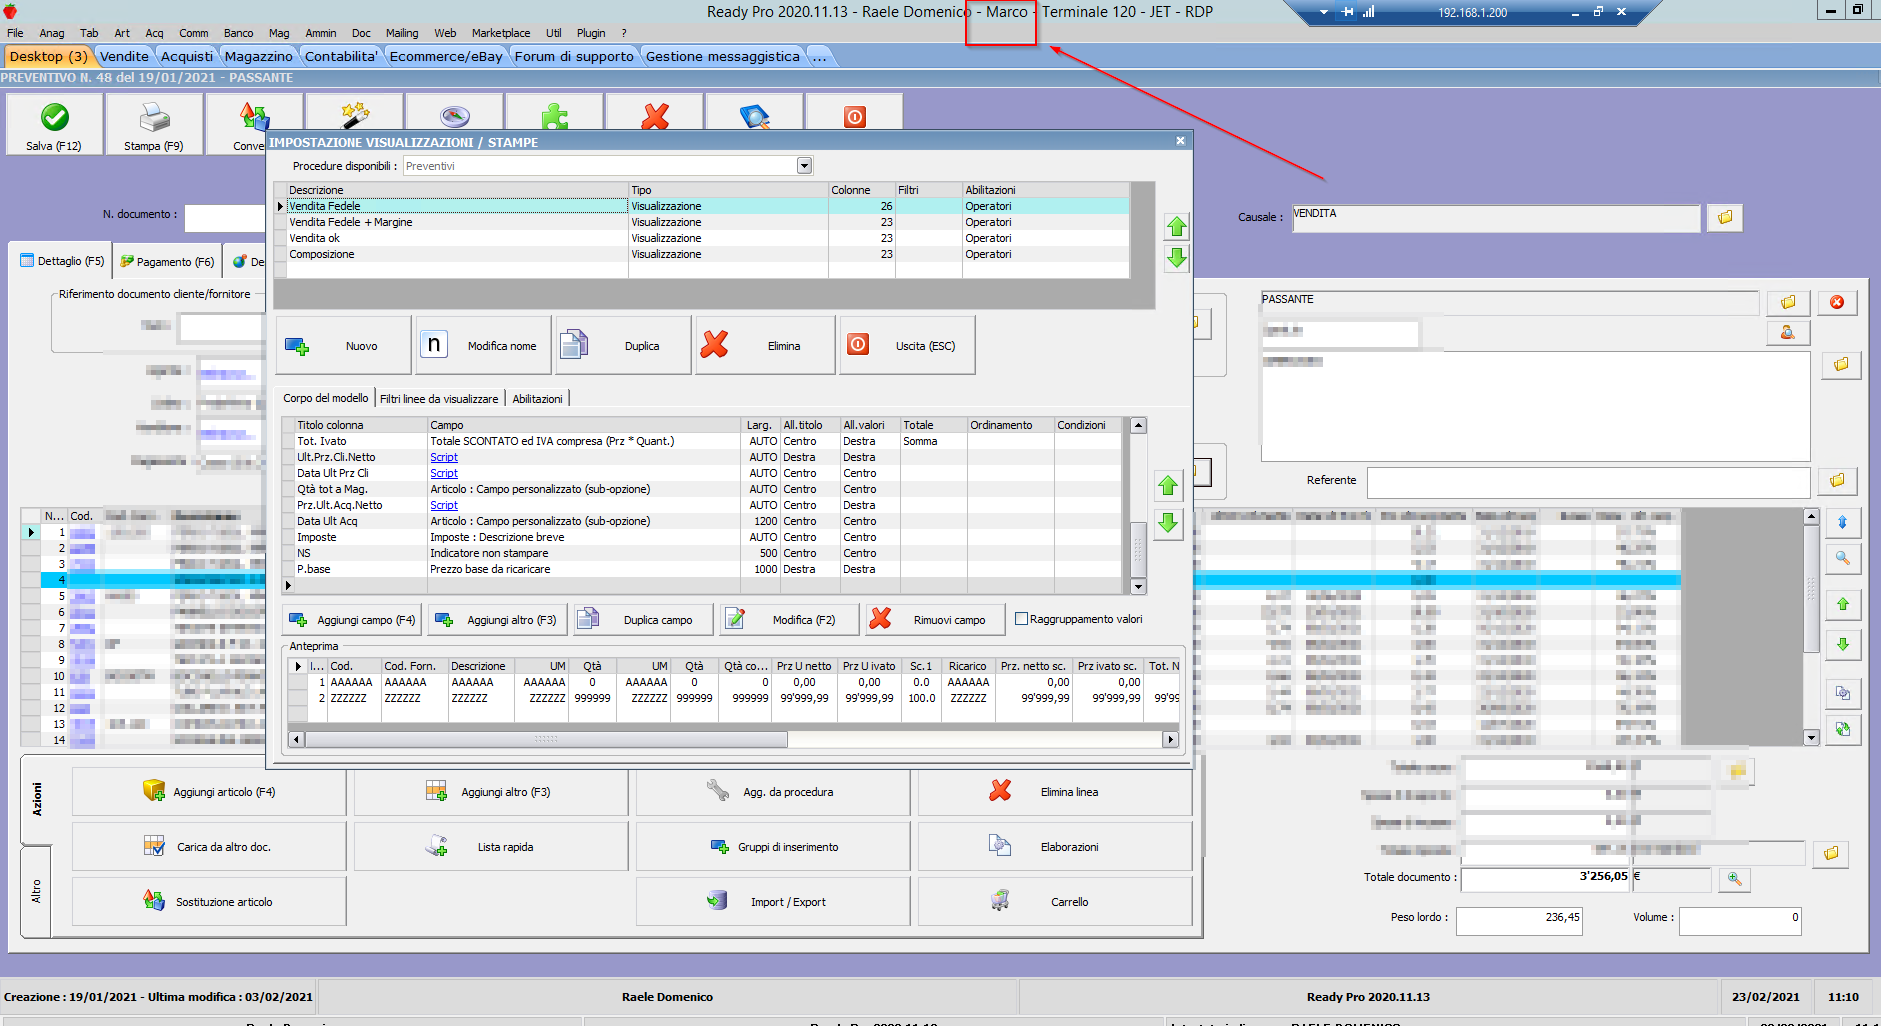Open the Script link in the Ult.Prz.Cli.Netto row

point(444,457)
